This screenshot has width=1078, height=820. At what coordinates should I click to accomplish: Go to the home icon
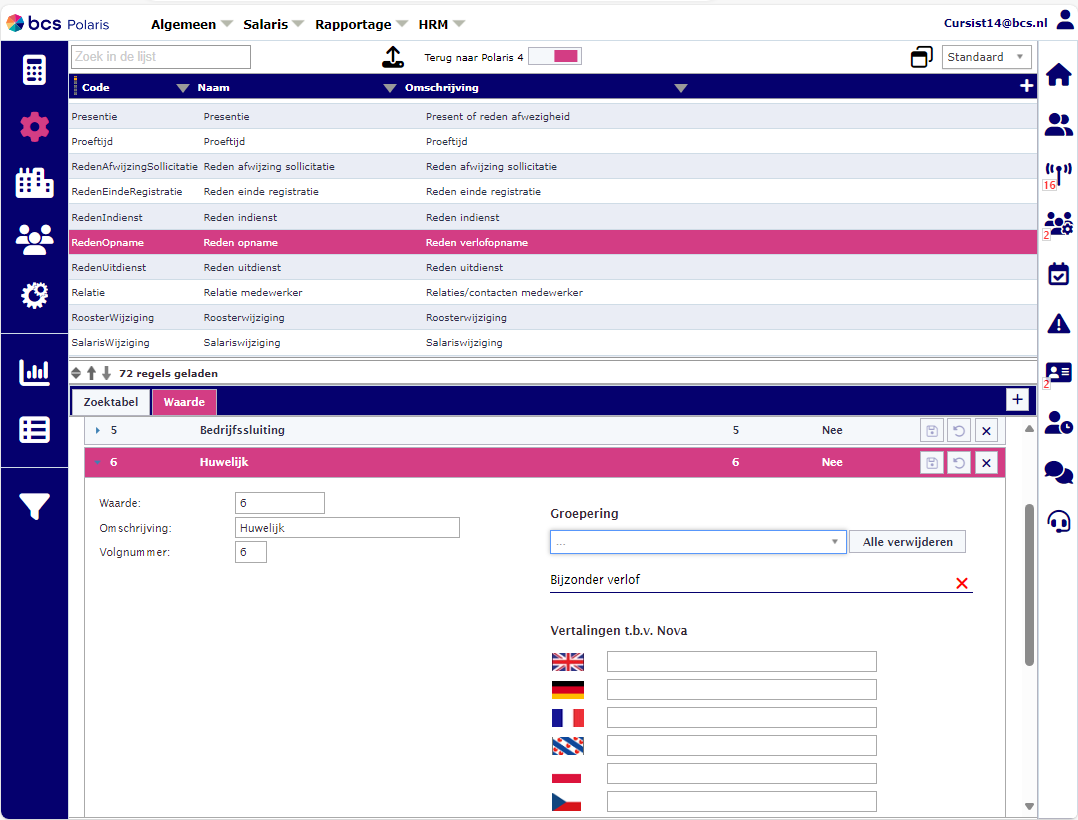pyautogui.click(x=1059, y=74)
